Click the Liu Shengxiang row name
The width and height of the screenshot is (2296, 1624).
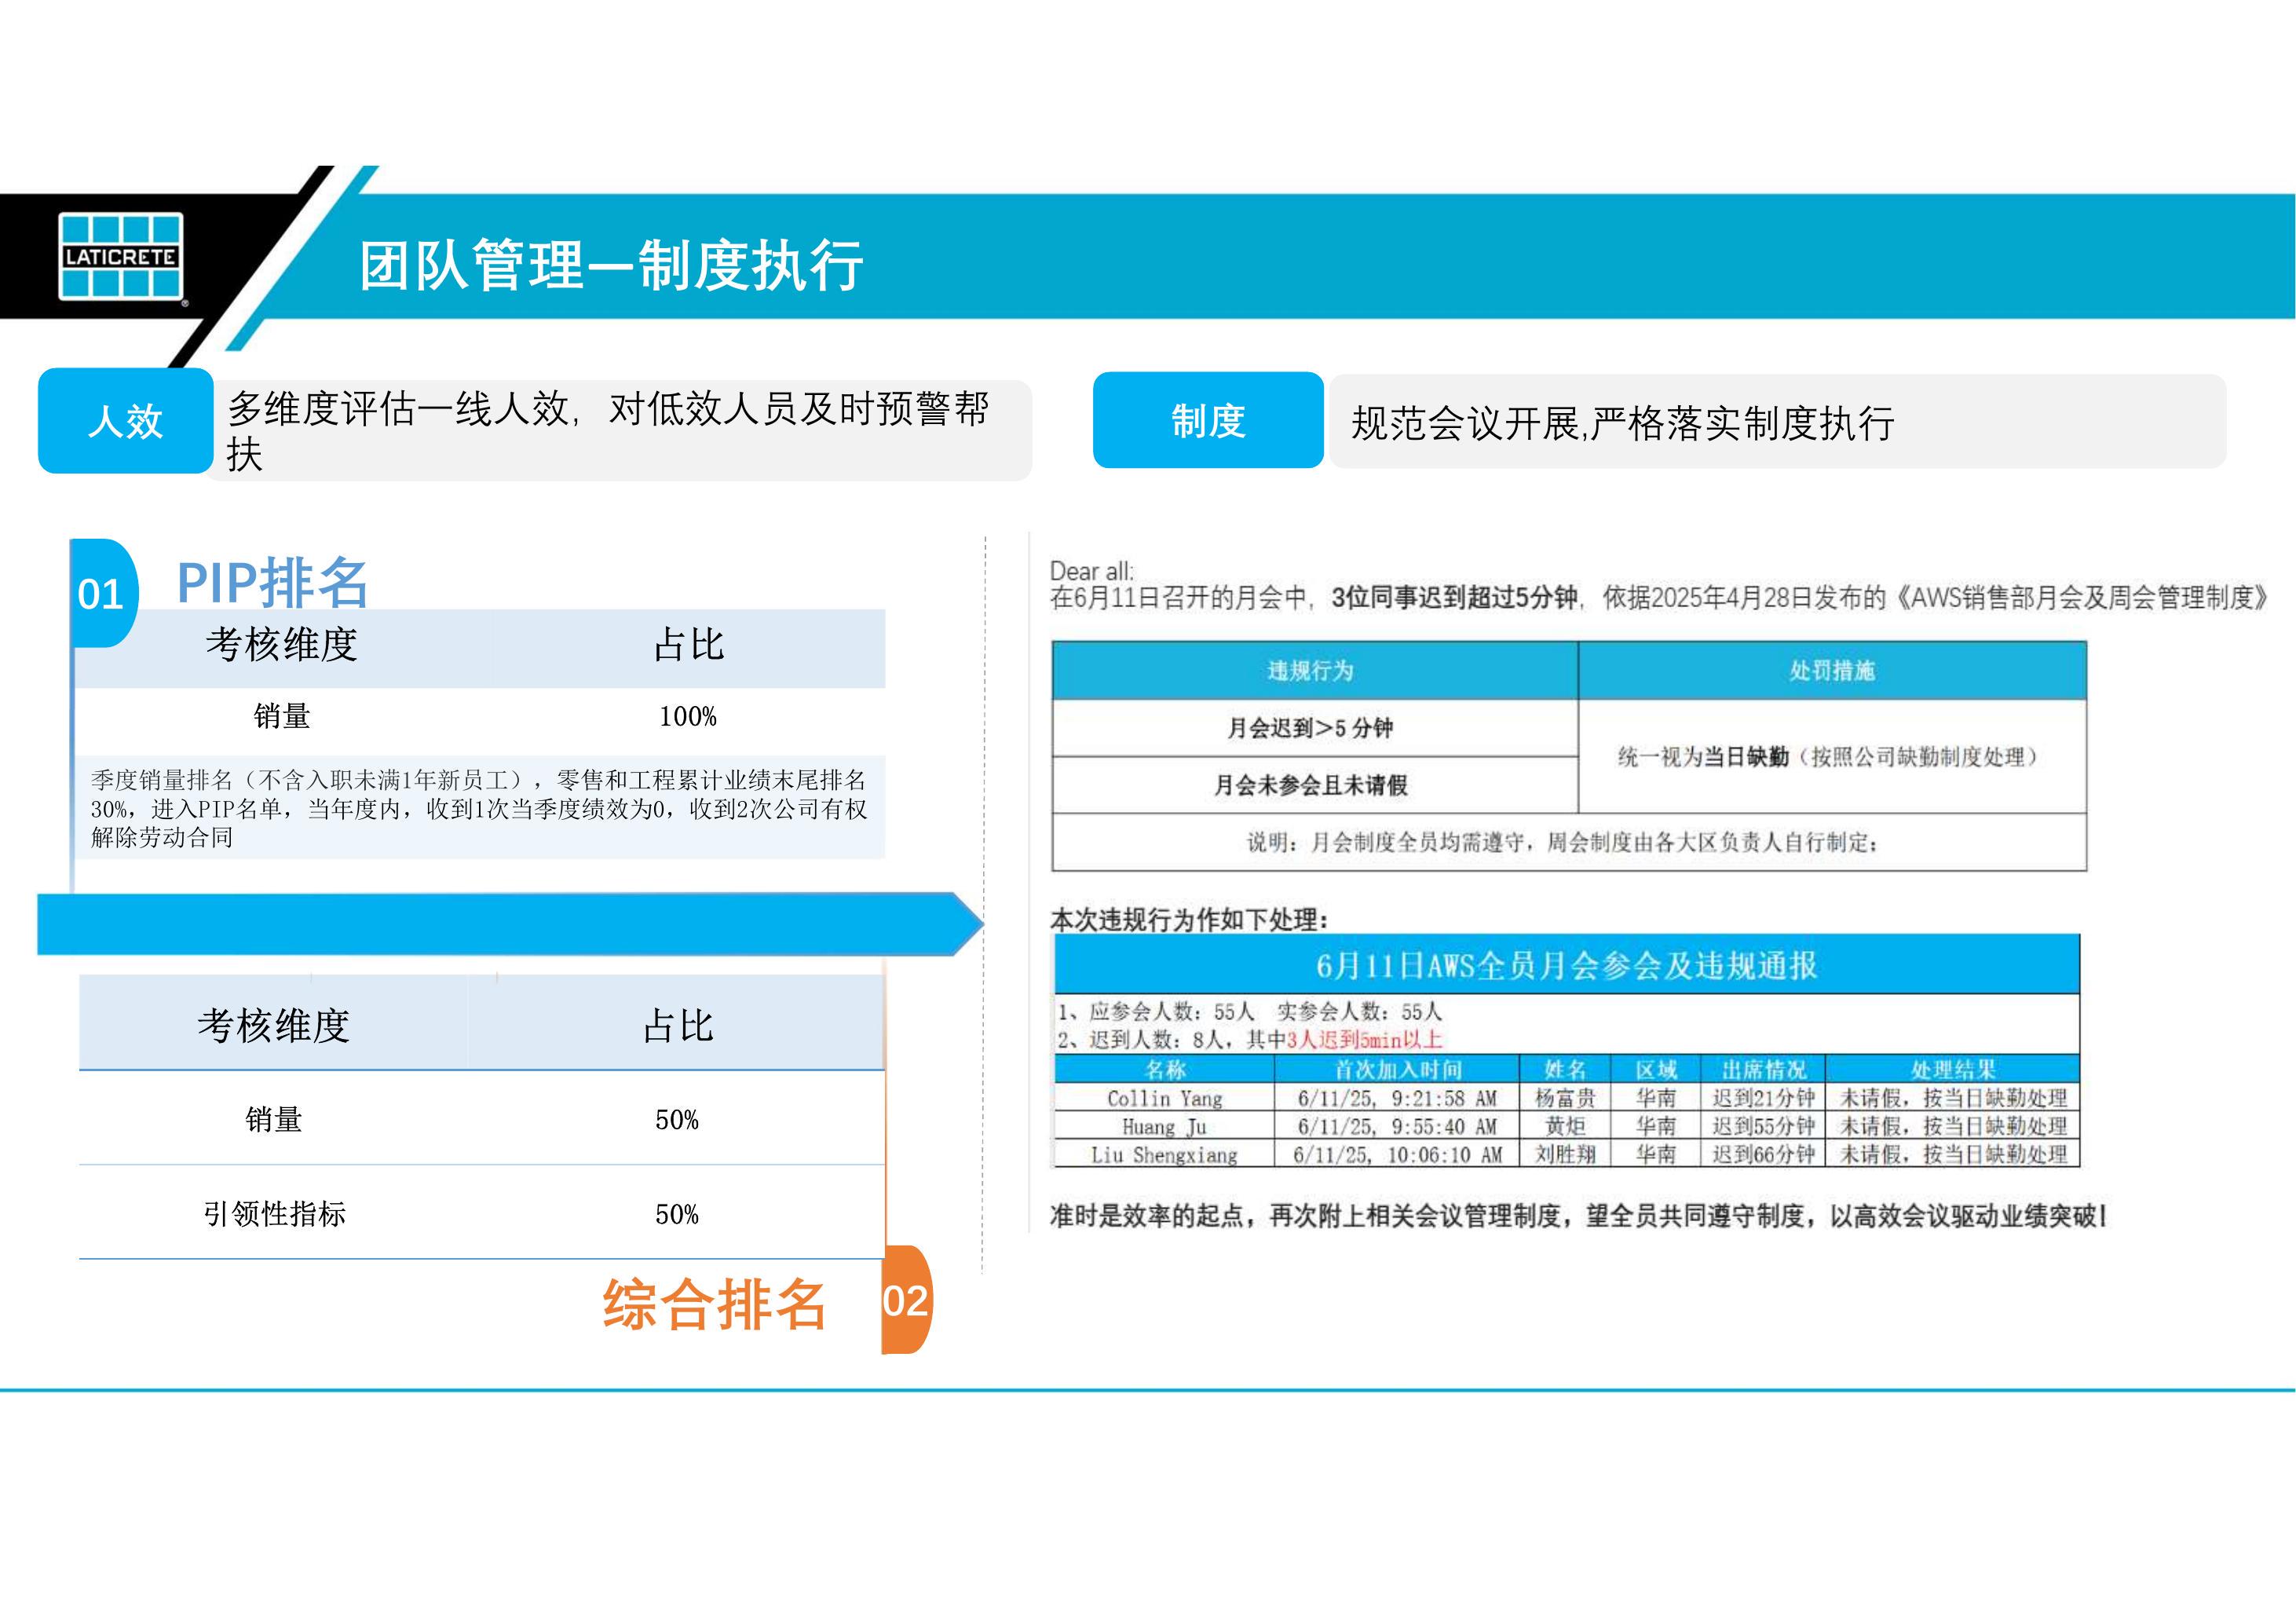(x=1164, y=1155)
